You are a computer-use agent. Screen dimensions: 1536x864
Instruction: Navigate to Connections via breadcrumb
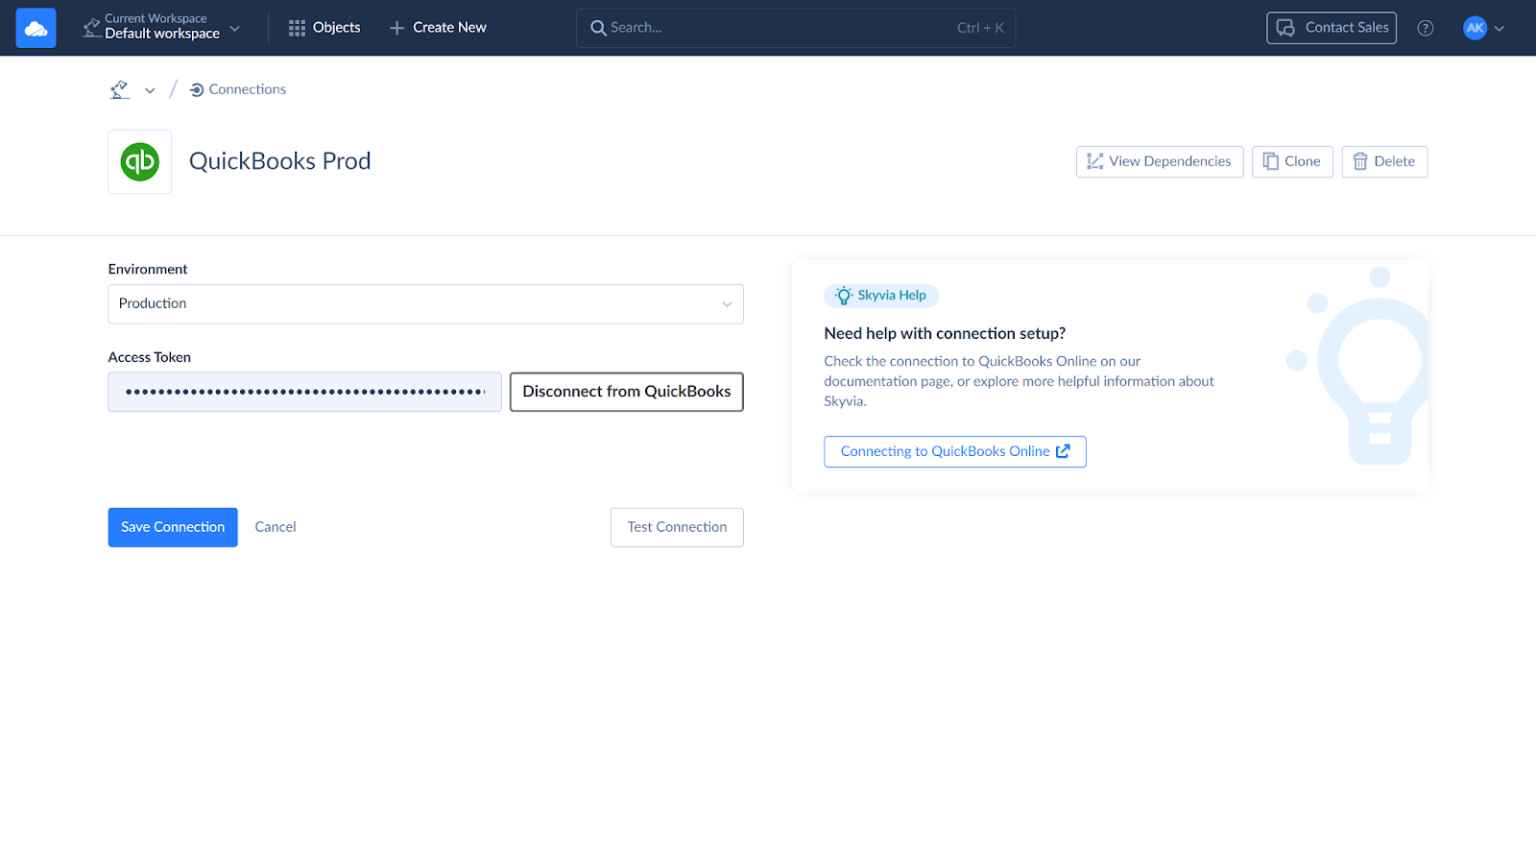click(x=245, y=89)
